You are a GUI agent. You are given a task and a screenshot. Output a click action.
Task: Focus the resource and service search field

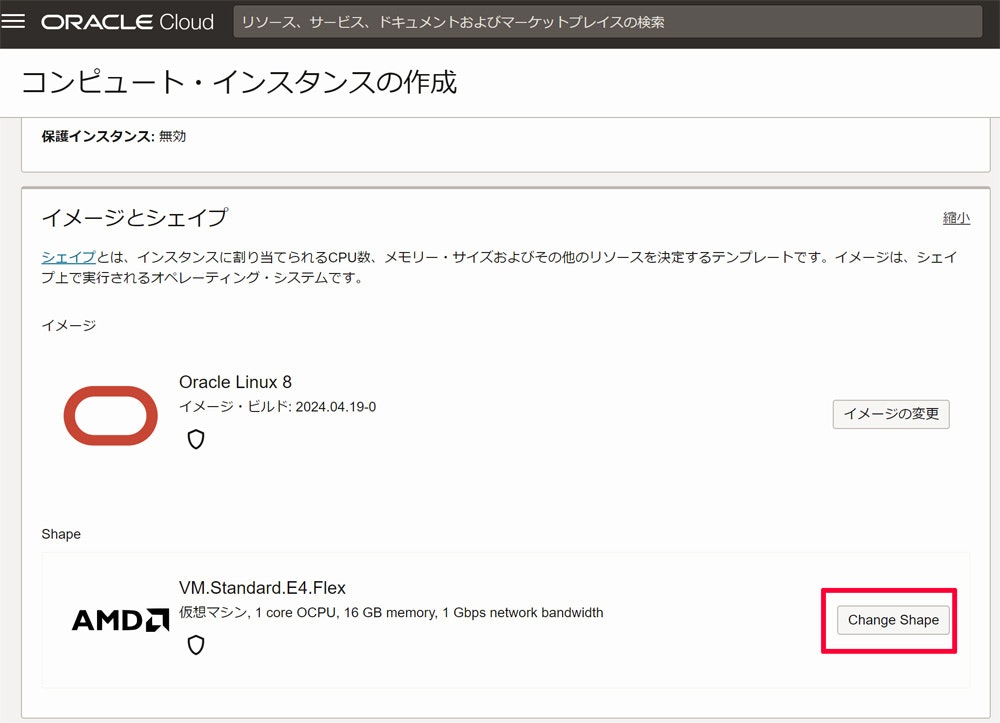pos(607,22)
